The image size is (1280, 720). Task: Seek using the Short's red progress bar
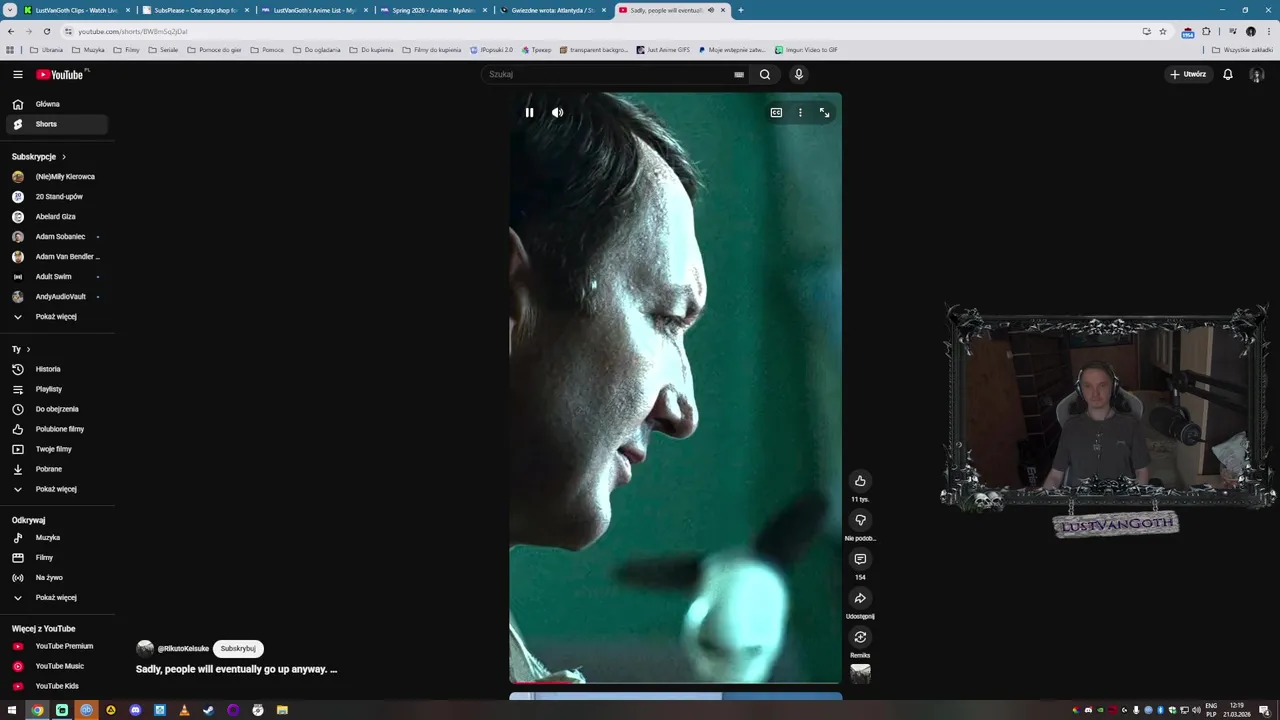point(675,684)
